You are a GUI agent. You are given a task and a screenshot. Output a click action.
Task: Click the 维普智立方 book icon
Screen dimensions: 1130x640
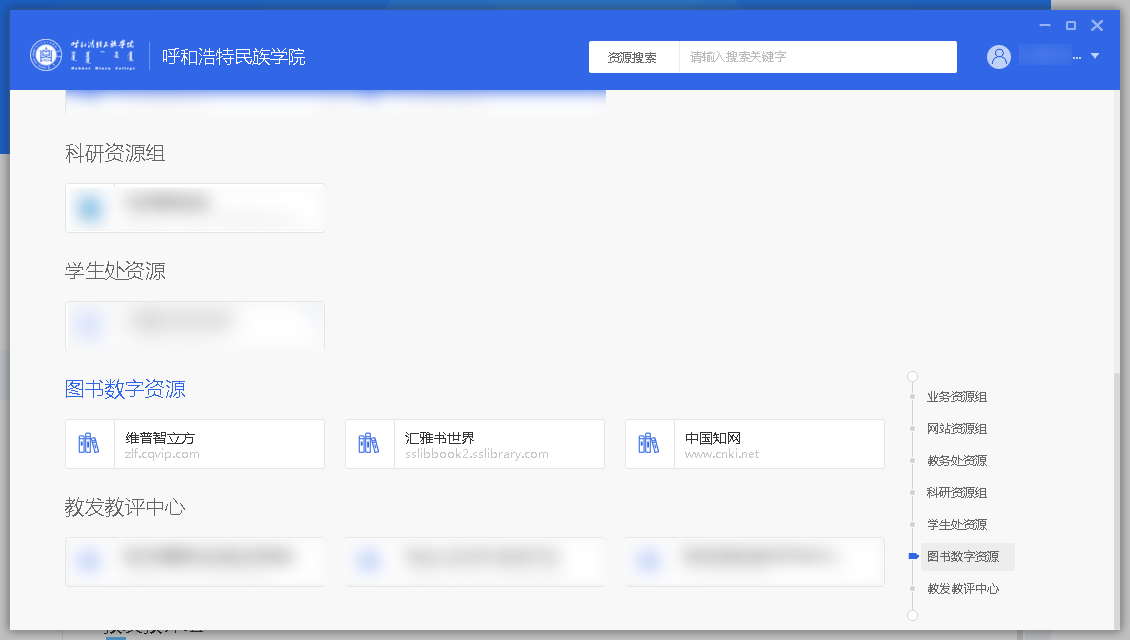click(90, 443)
